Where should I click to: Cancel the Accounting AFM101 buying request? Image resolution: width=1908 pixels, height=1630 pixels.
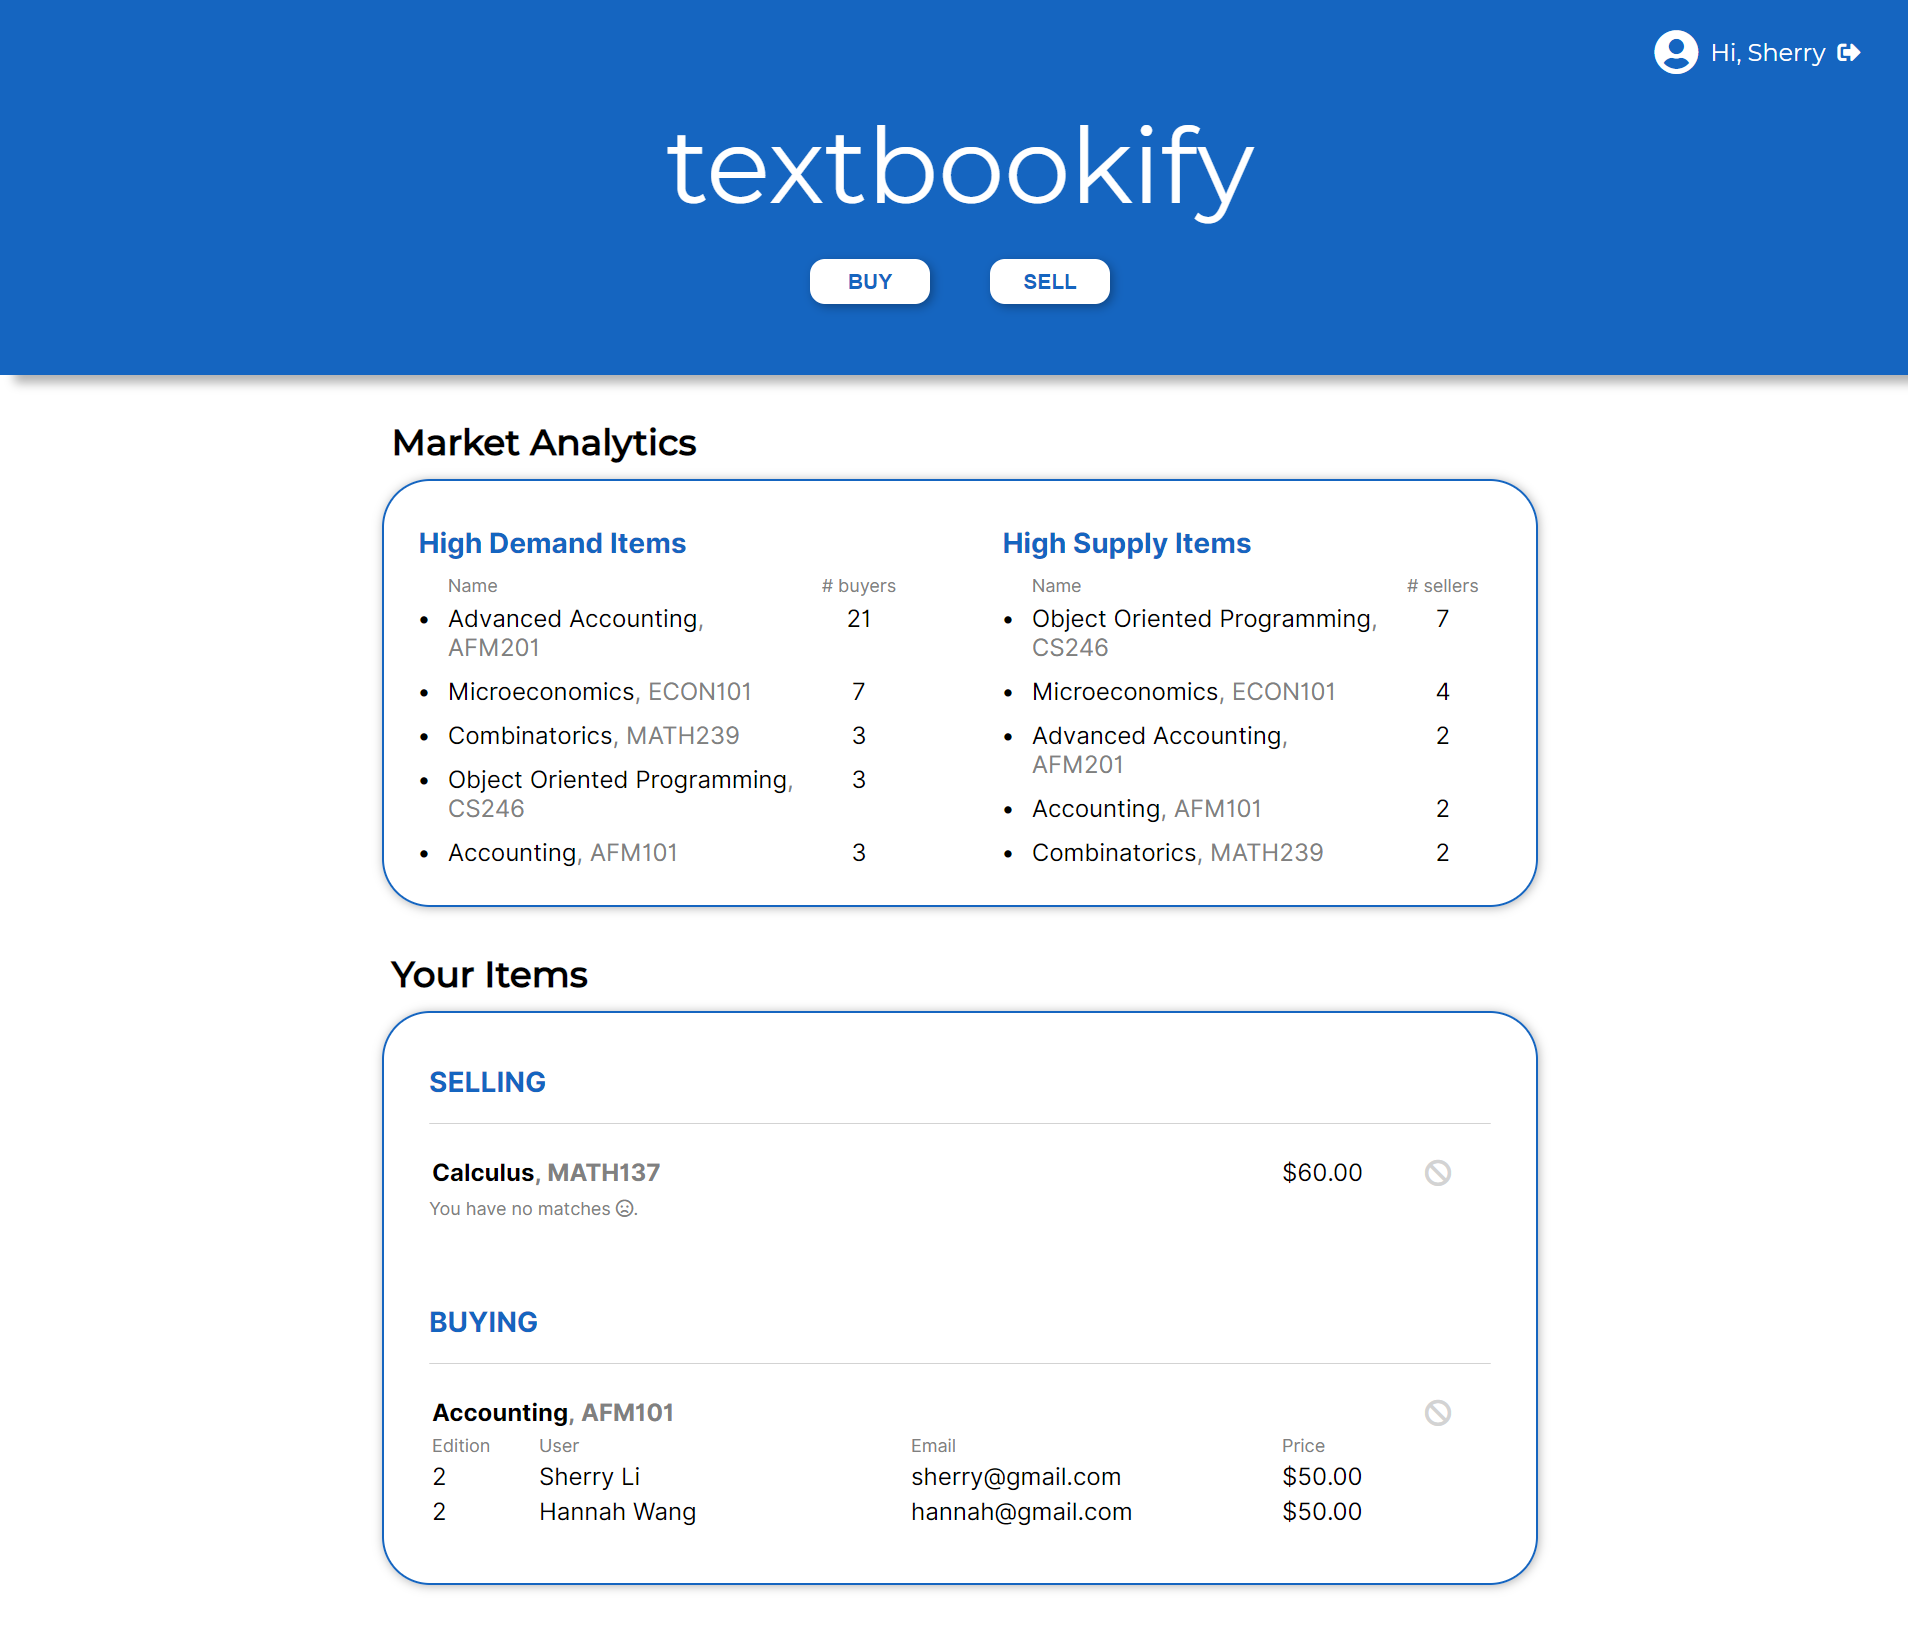coord(1438,1412)
